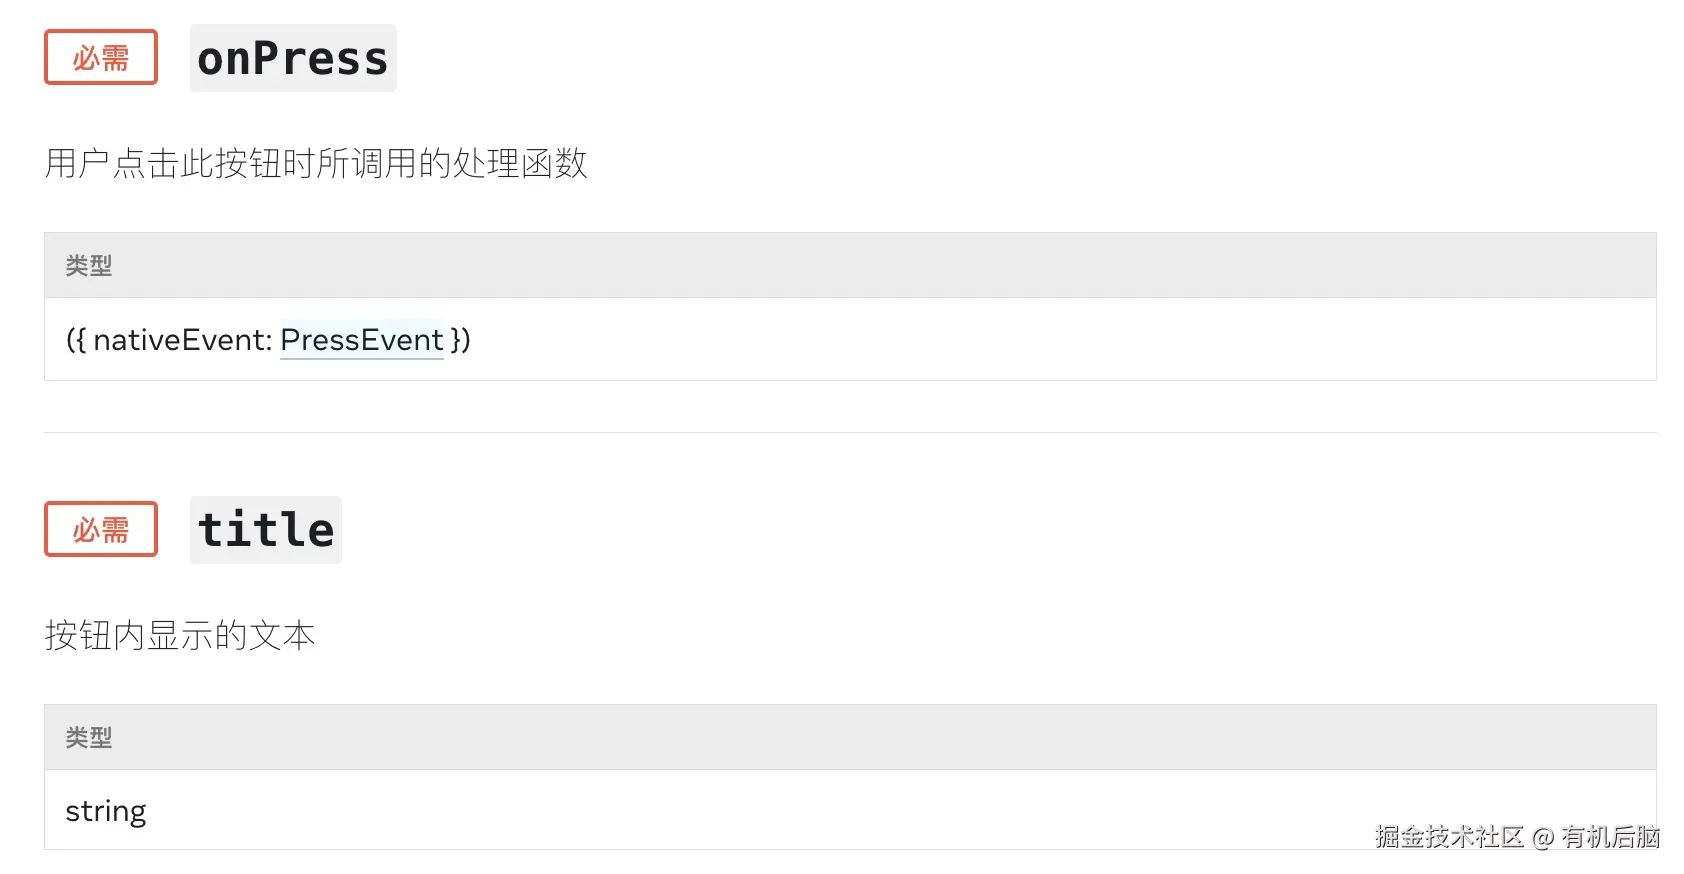Click the horizontal divider between props
This screenshot has height=874, width=1684.
click(x=850, y=432)
